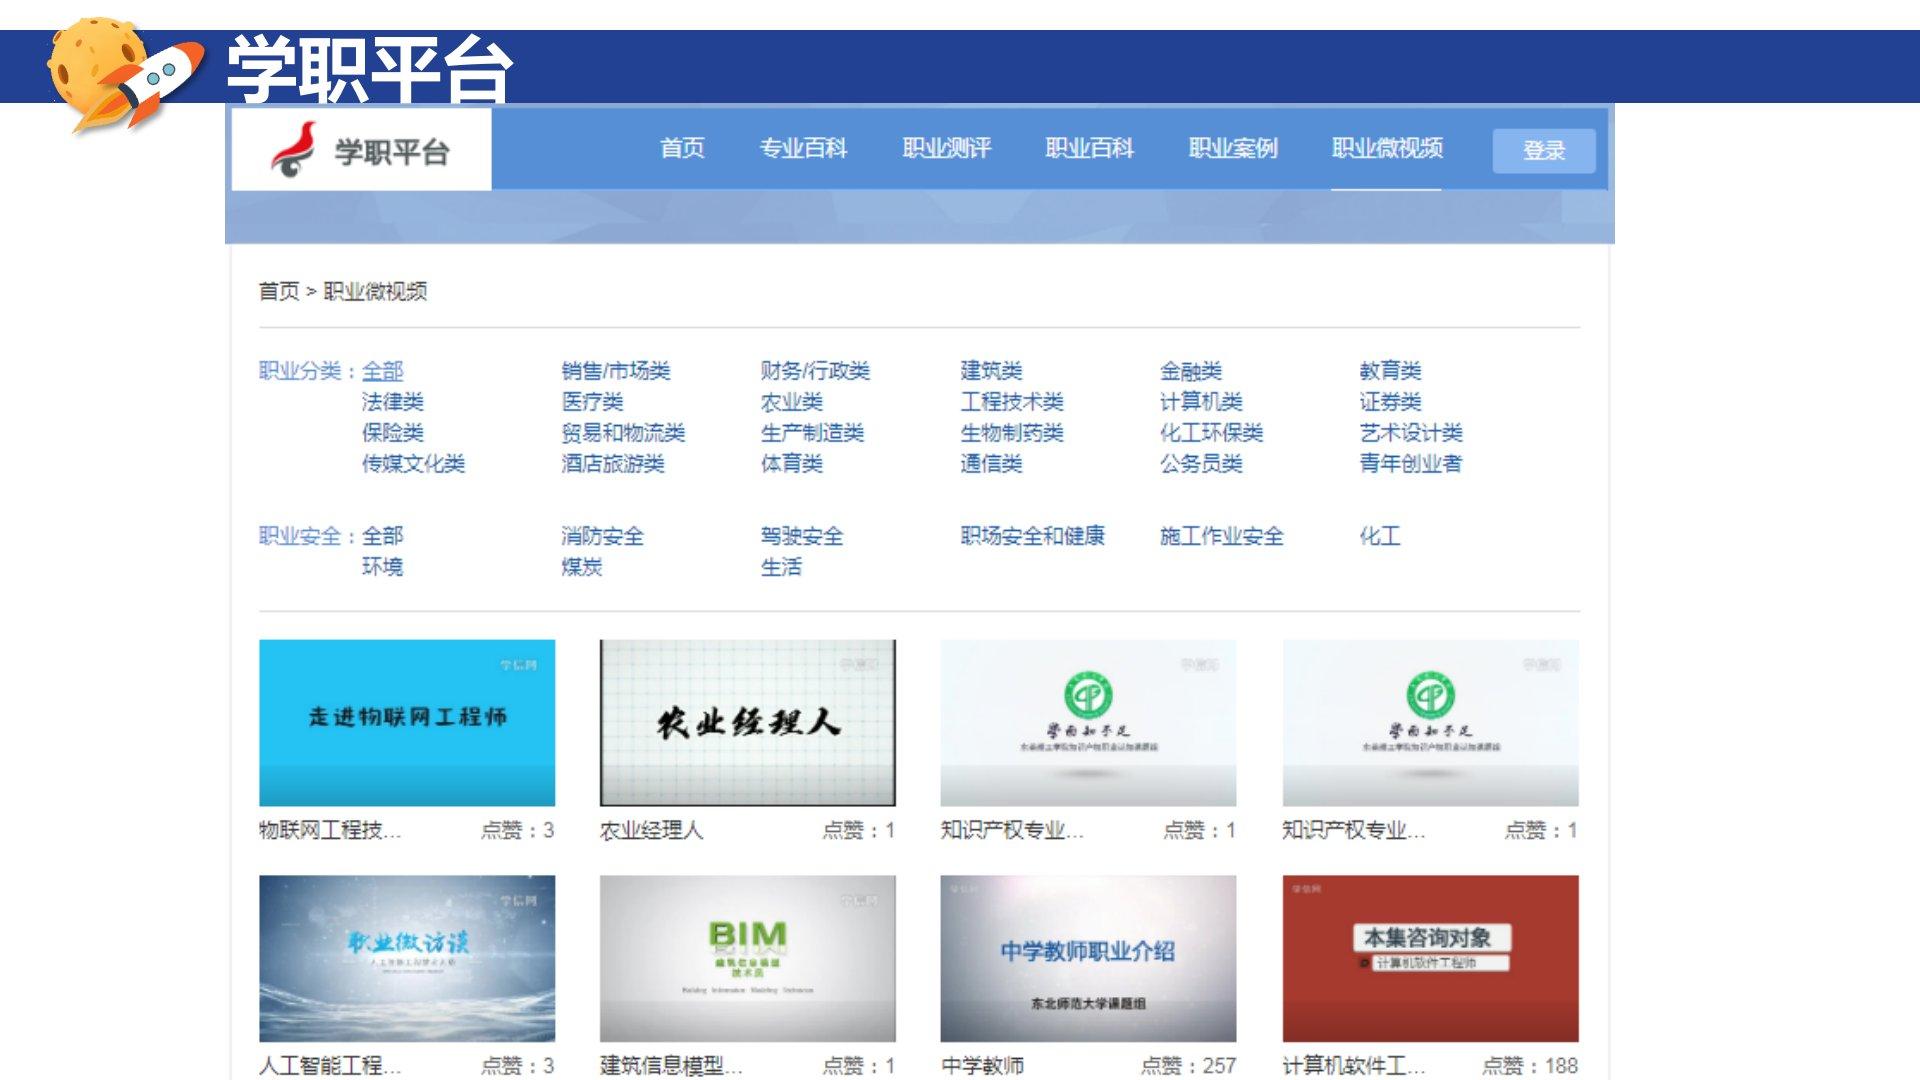Go to the 职业案例 tab
The height and width of the screenshot is (1080, 1920).
click(1232, 149)
